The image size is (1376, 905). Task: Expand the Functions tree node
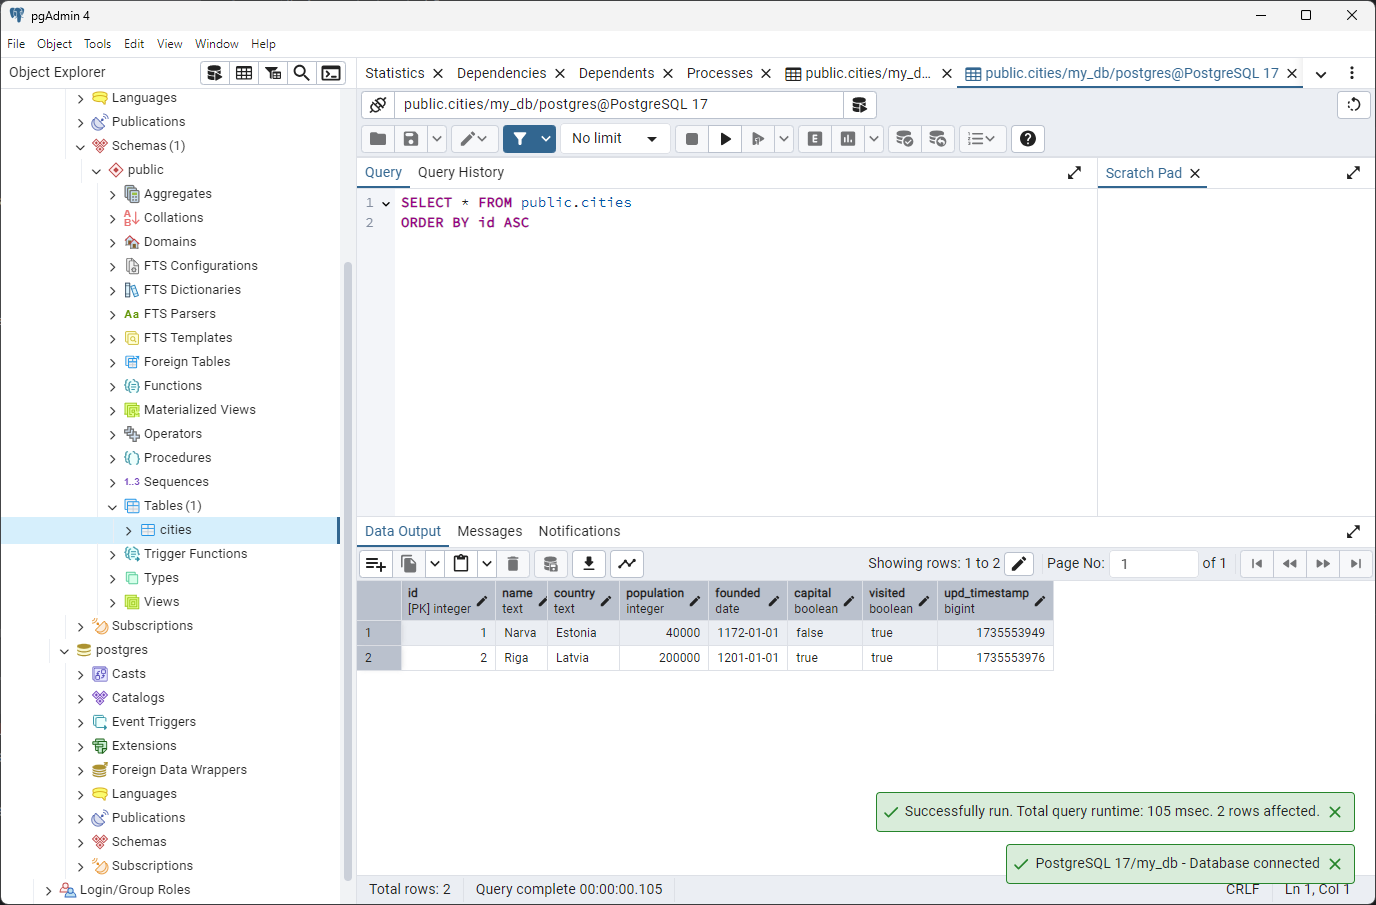113,387
